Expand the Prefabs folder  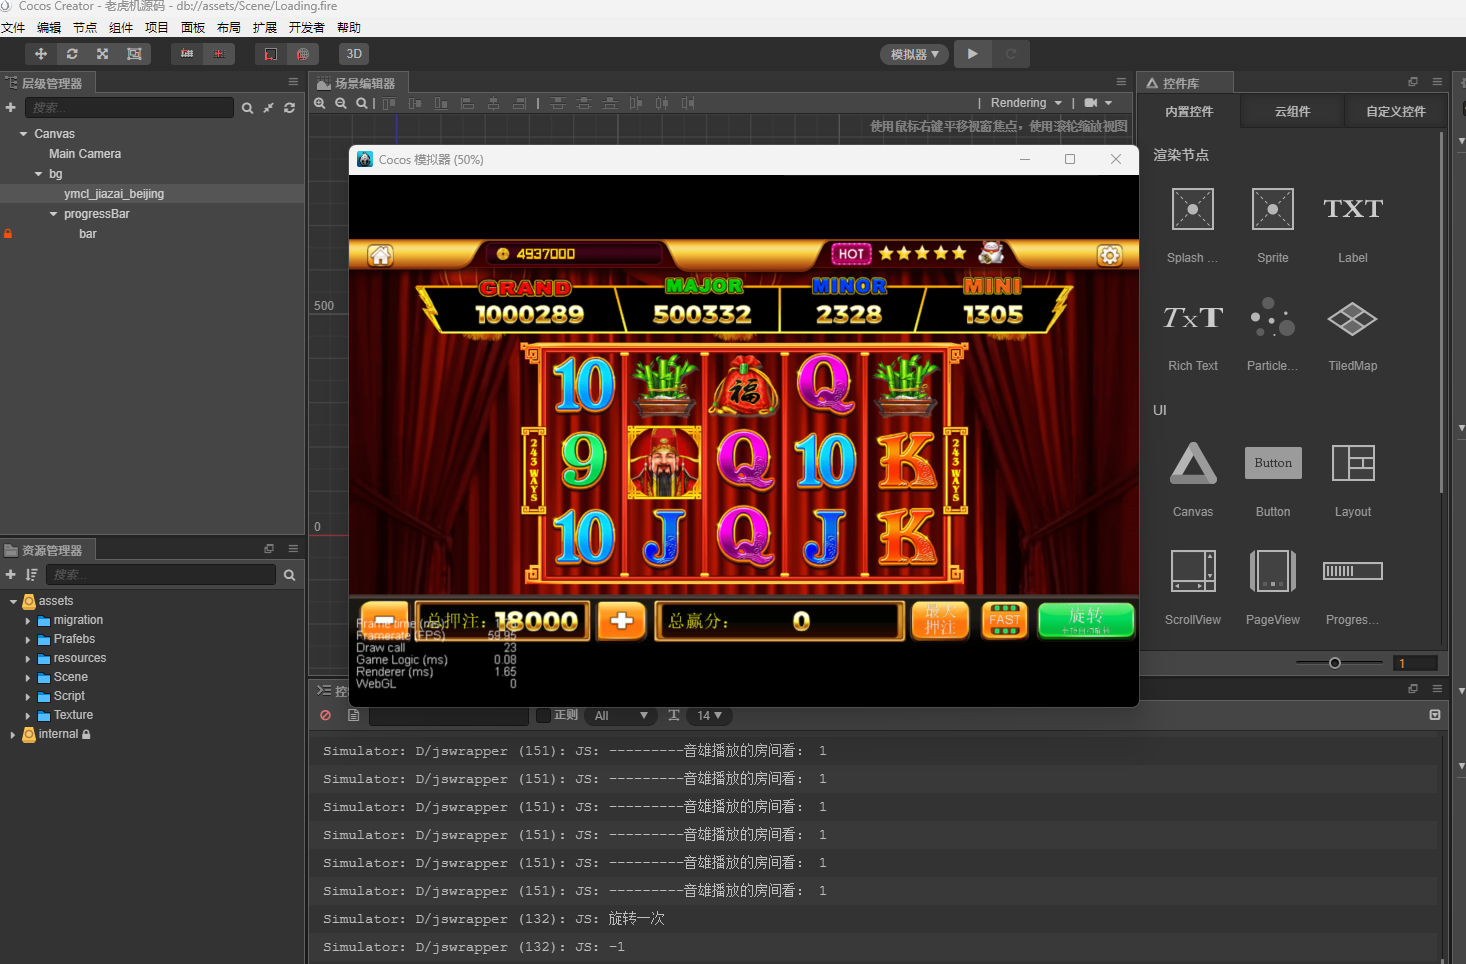28,640
